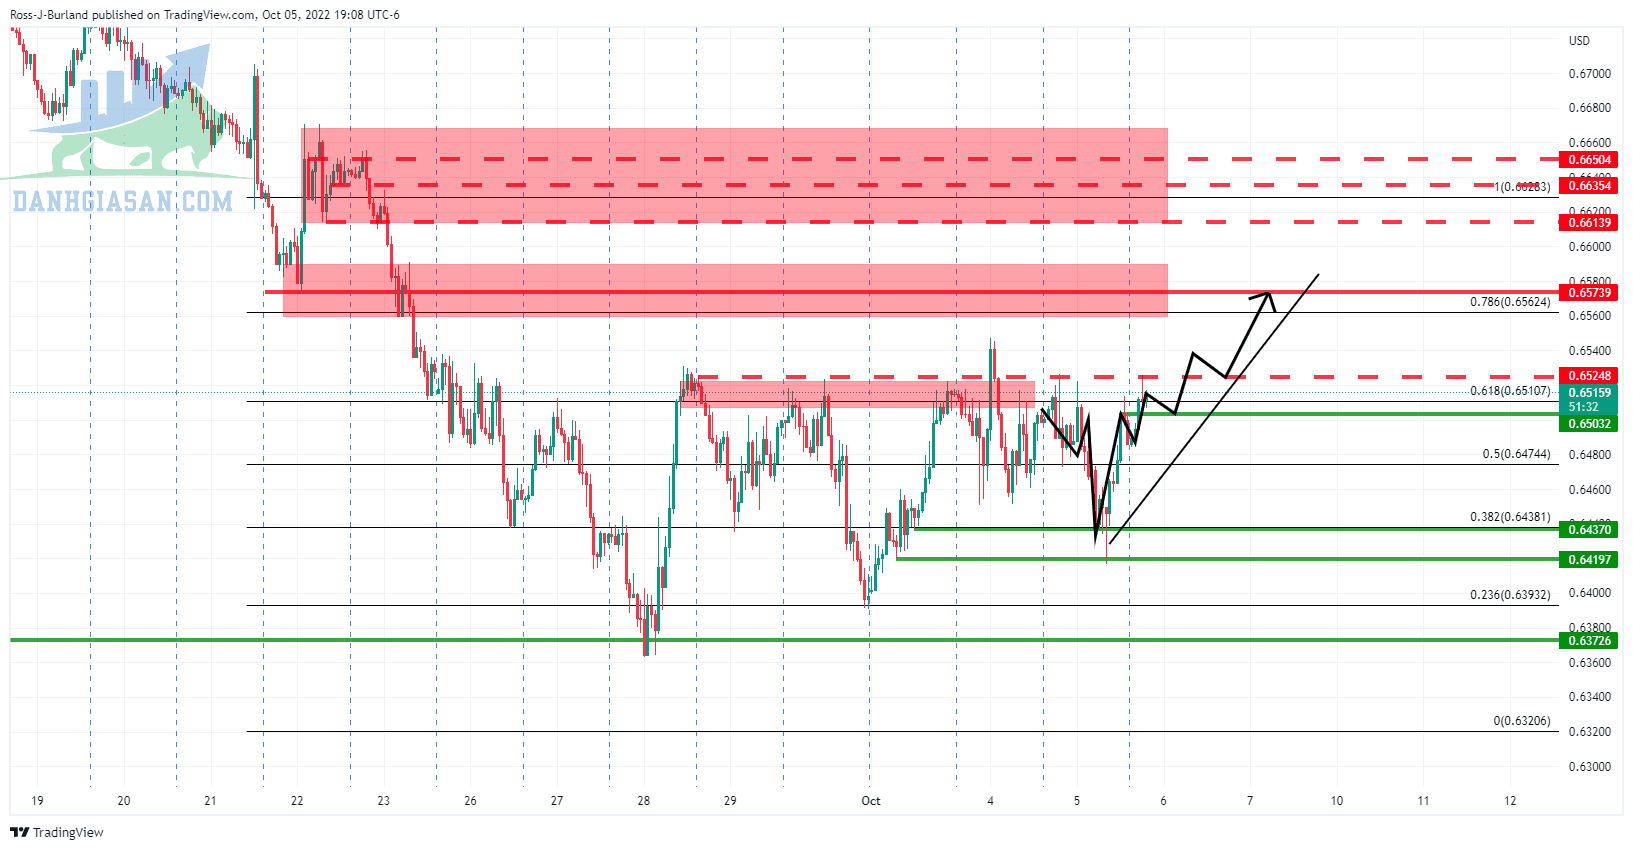Image resolution: width=1633 pixels, height=850 pixels.
Task: Click date 6 on the time axis
Action: [x=1163, y=801]
